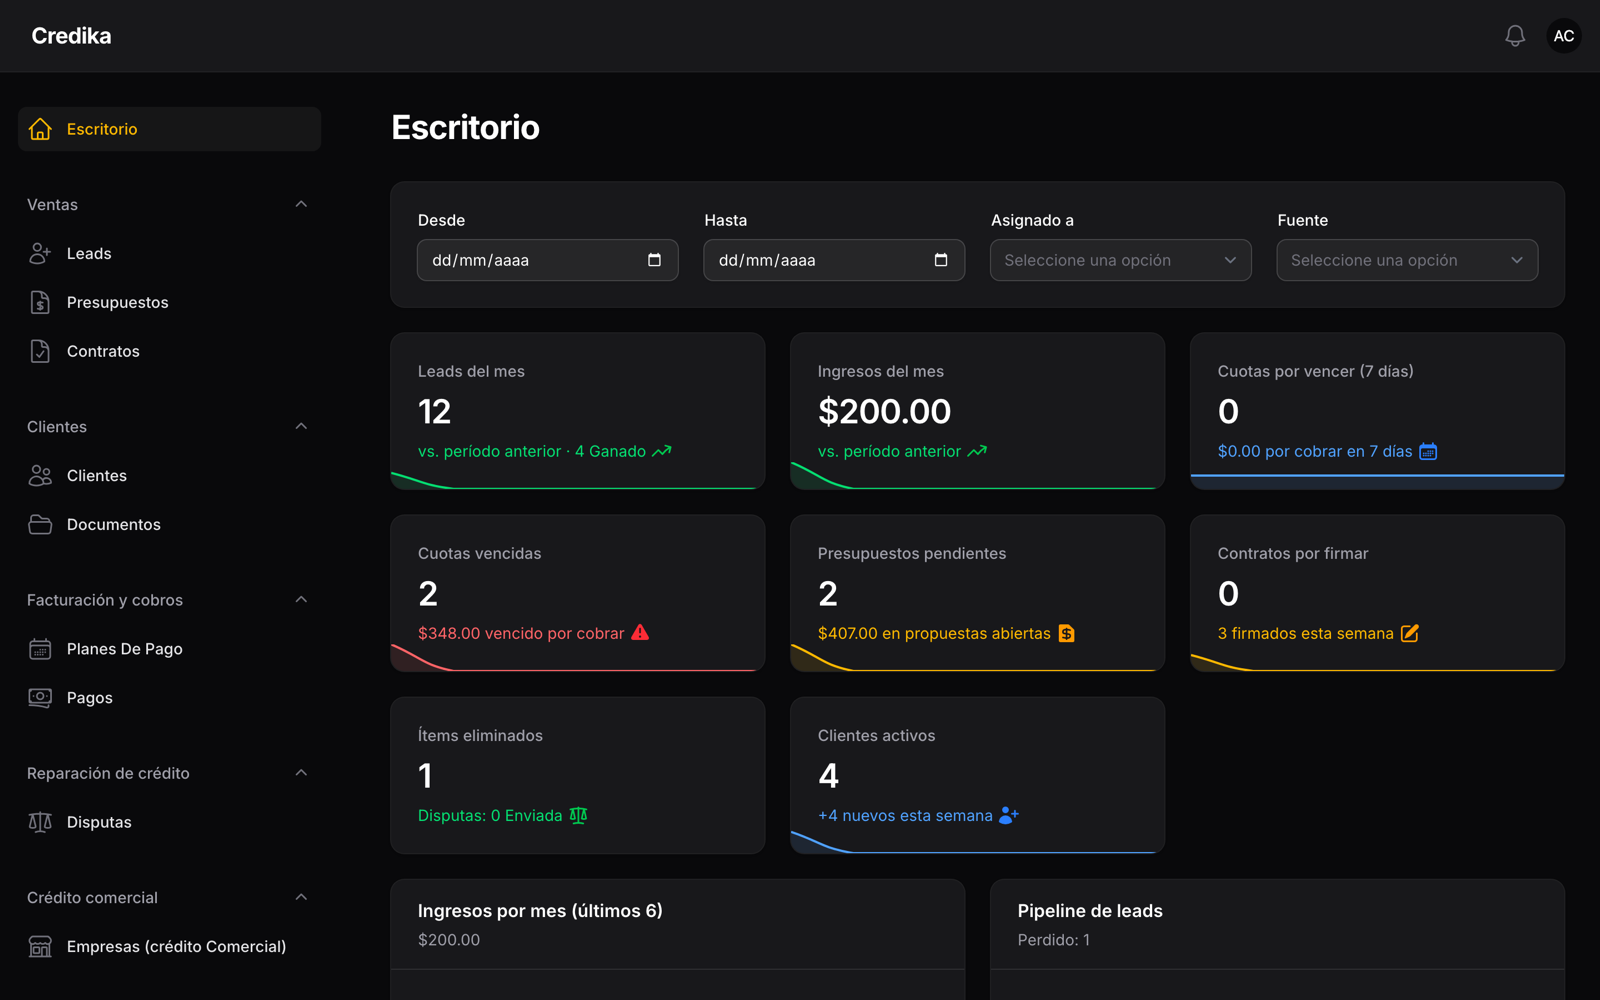1600x1000 pixels.
Task: Open the AC user avatar menu
Action: point(1564,36)
